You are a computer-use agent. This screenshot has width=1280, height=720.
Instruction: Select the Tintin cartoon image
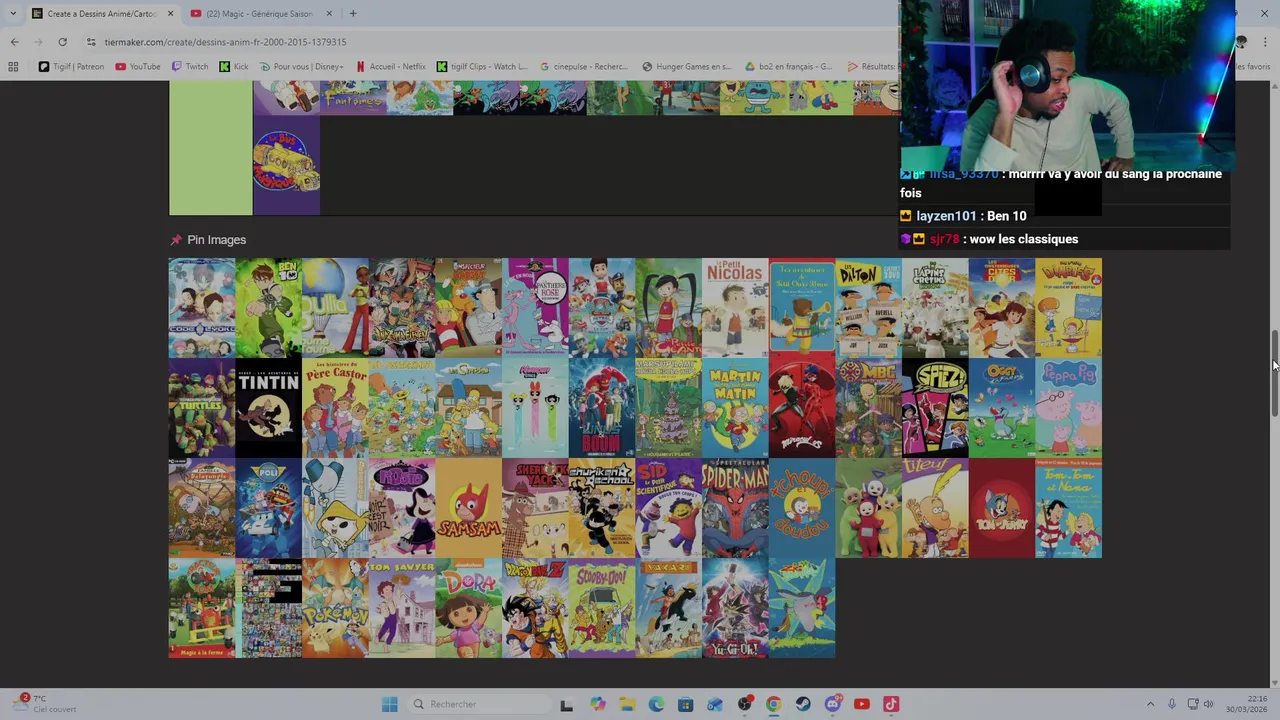point(269,408)
